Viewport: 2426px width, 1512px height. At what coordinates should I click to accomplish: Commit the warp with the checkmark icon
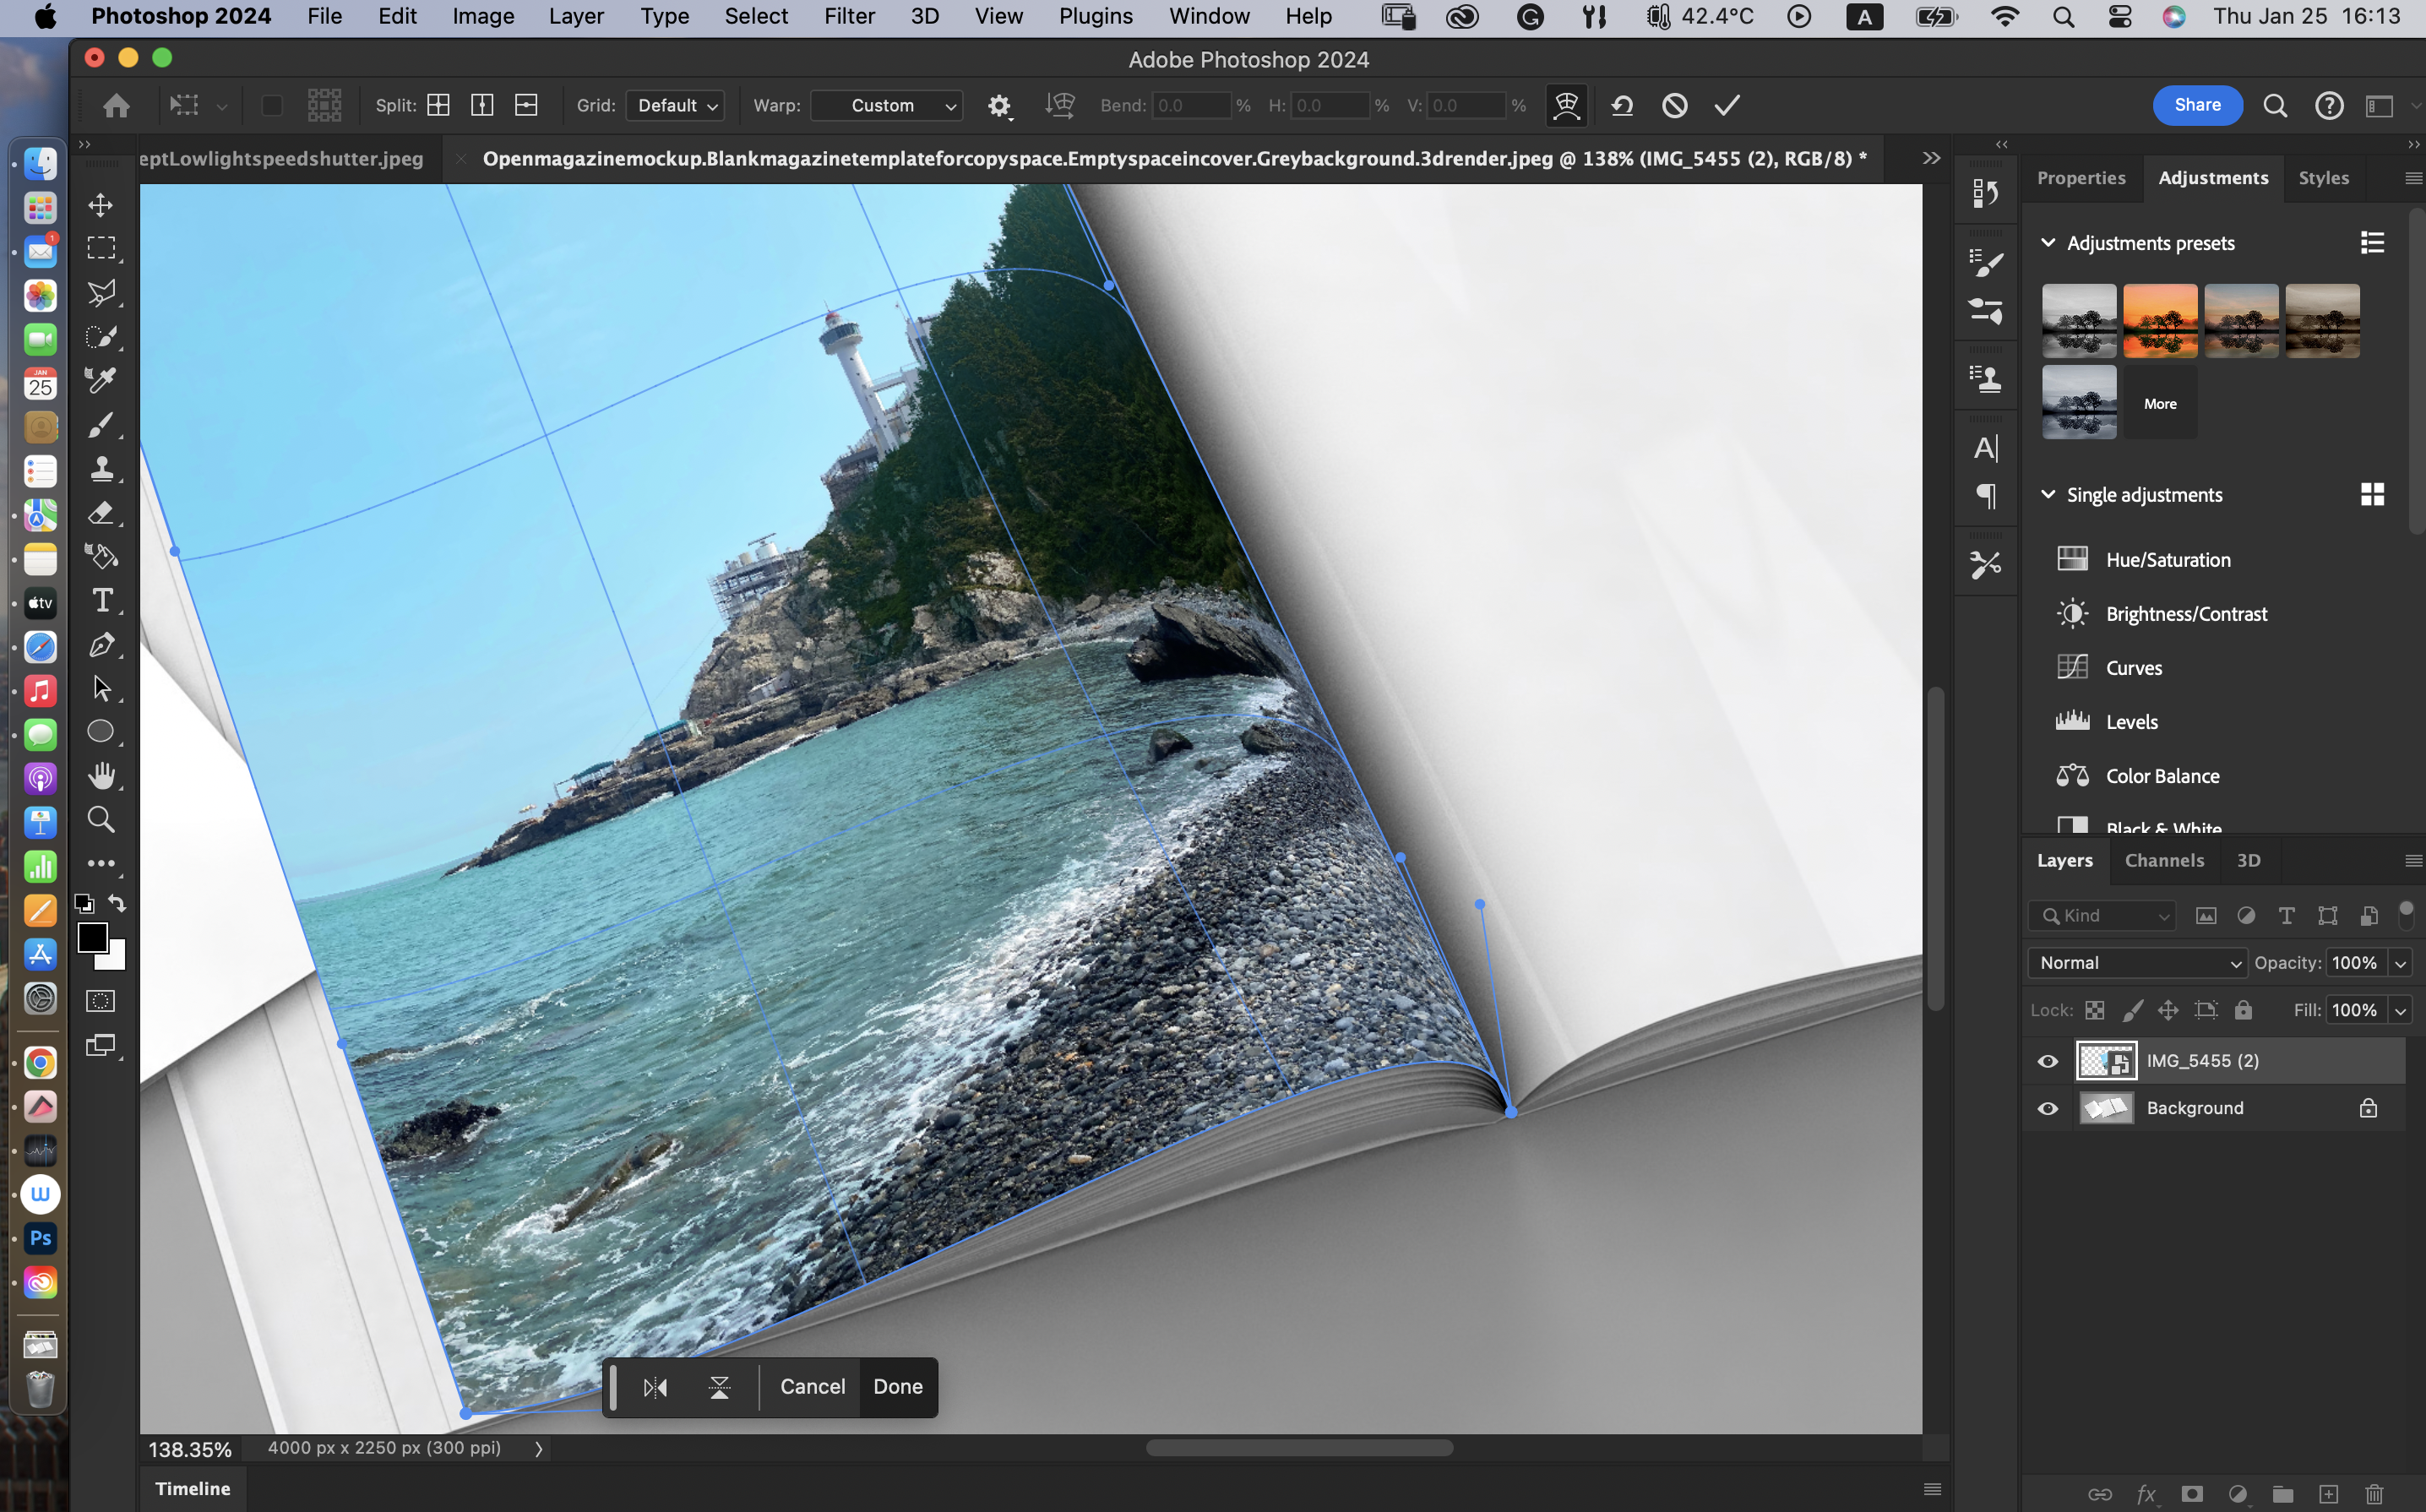(x=1727, y=105)
